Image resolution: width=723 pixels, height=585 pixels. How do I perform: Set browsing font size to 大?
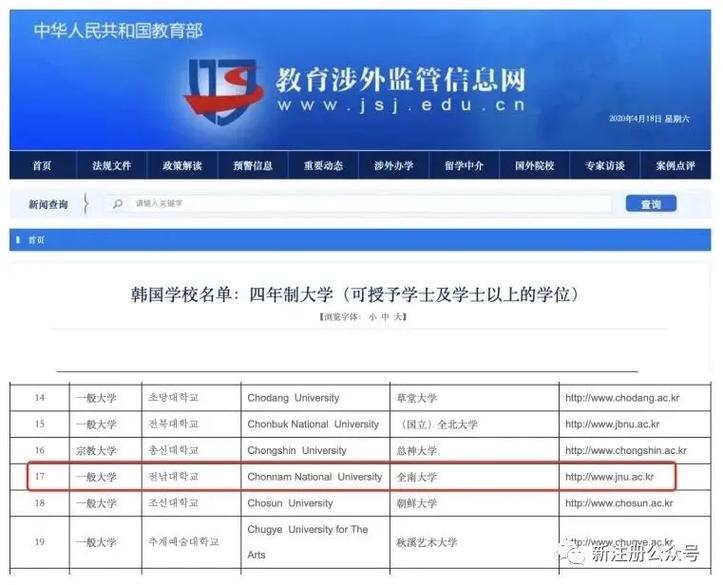click(x=398, y=317)
